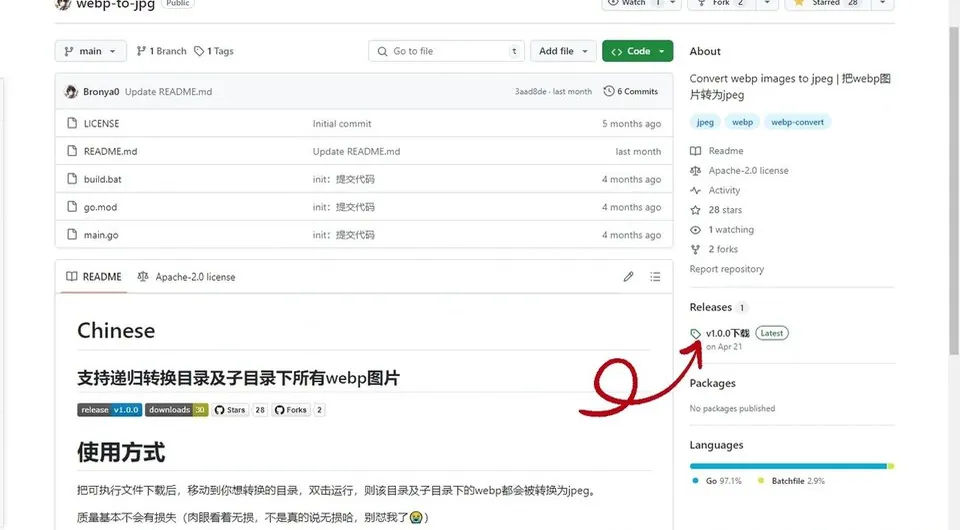The image size is (960, 530).
Task: Click the stars count 28 badge
Action: [260, 410]
